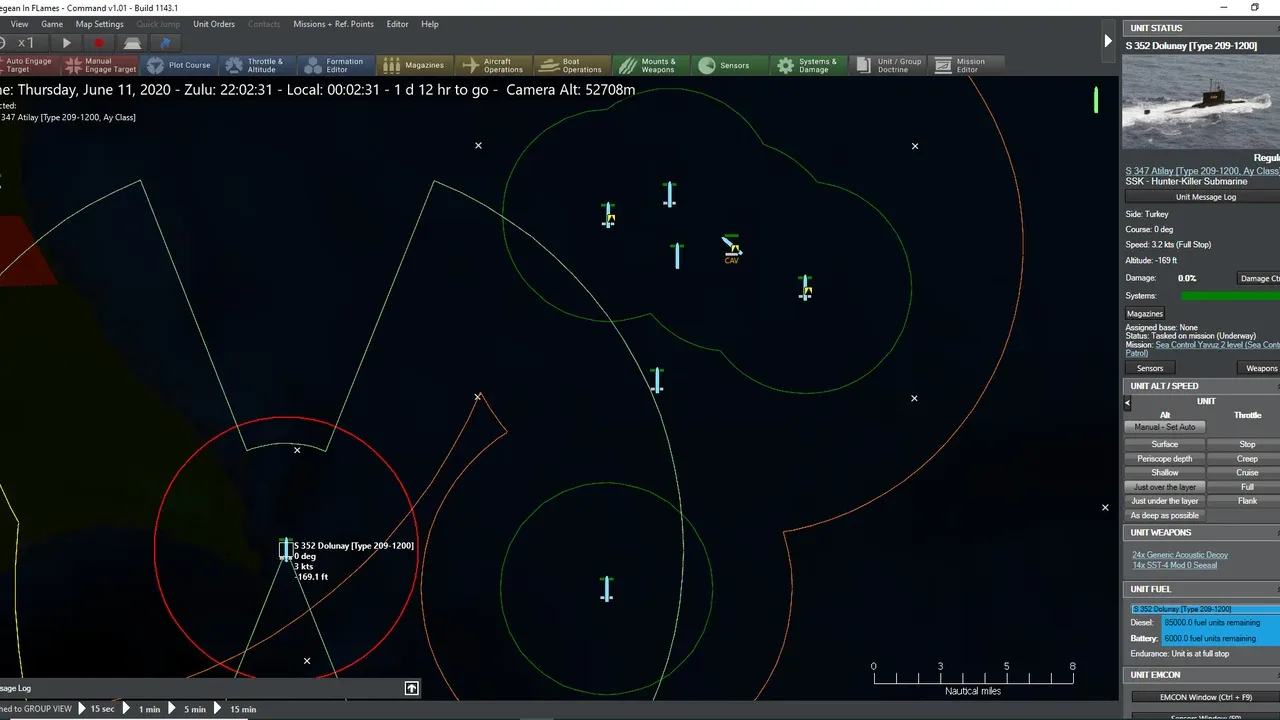Open Magazines from the toolbar
1280x720 pixels.
pyautogui.click(x=414, y=65)
